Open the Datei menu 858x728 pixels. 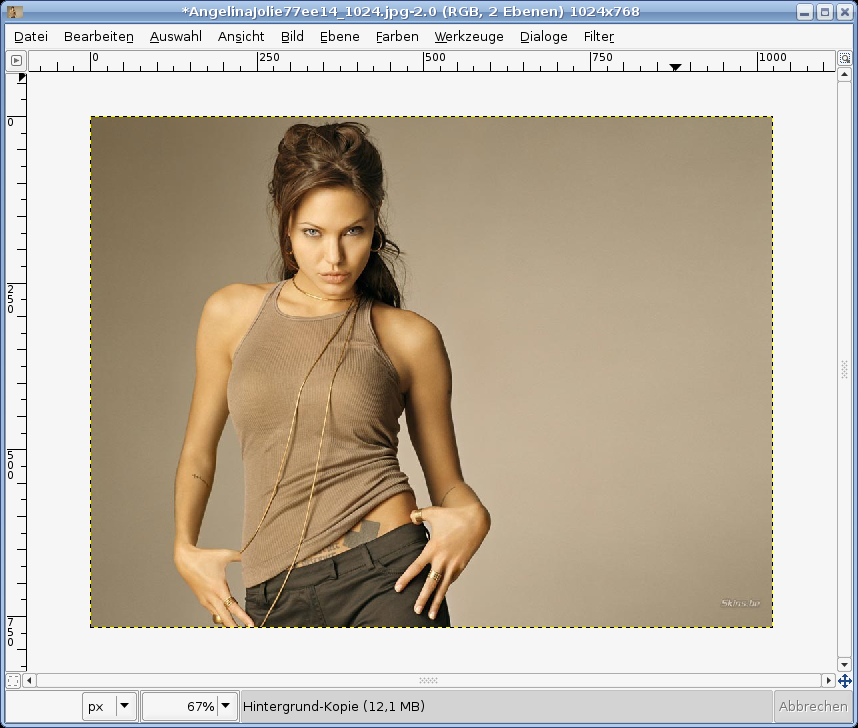point(31,36)
